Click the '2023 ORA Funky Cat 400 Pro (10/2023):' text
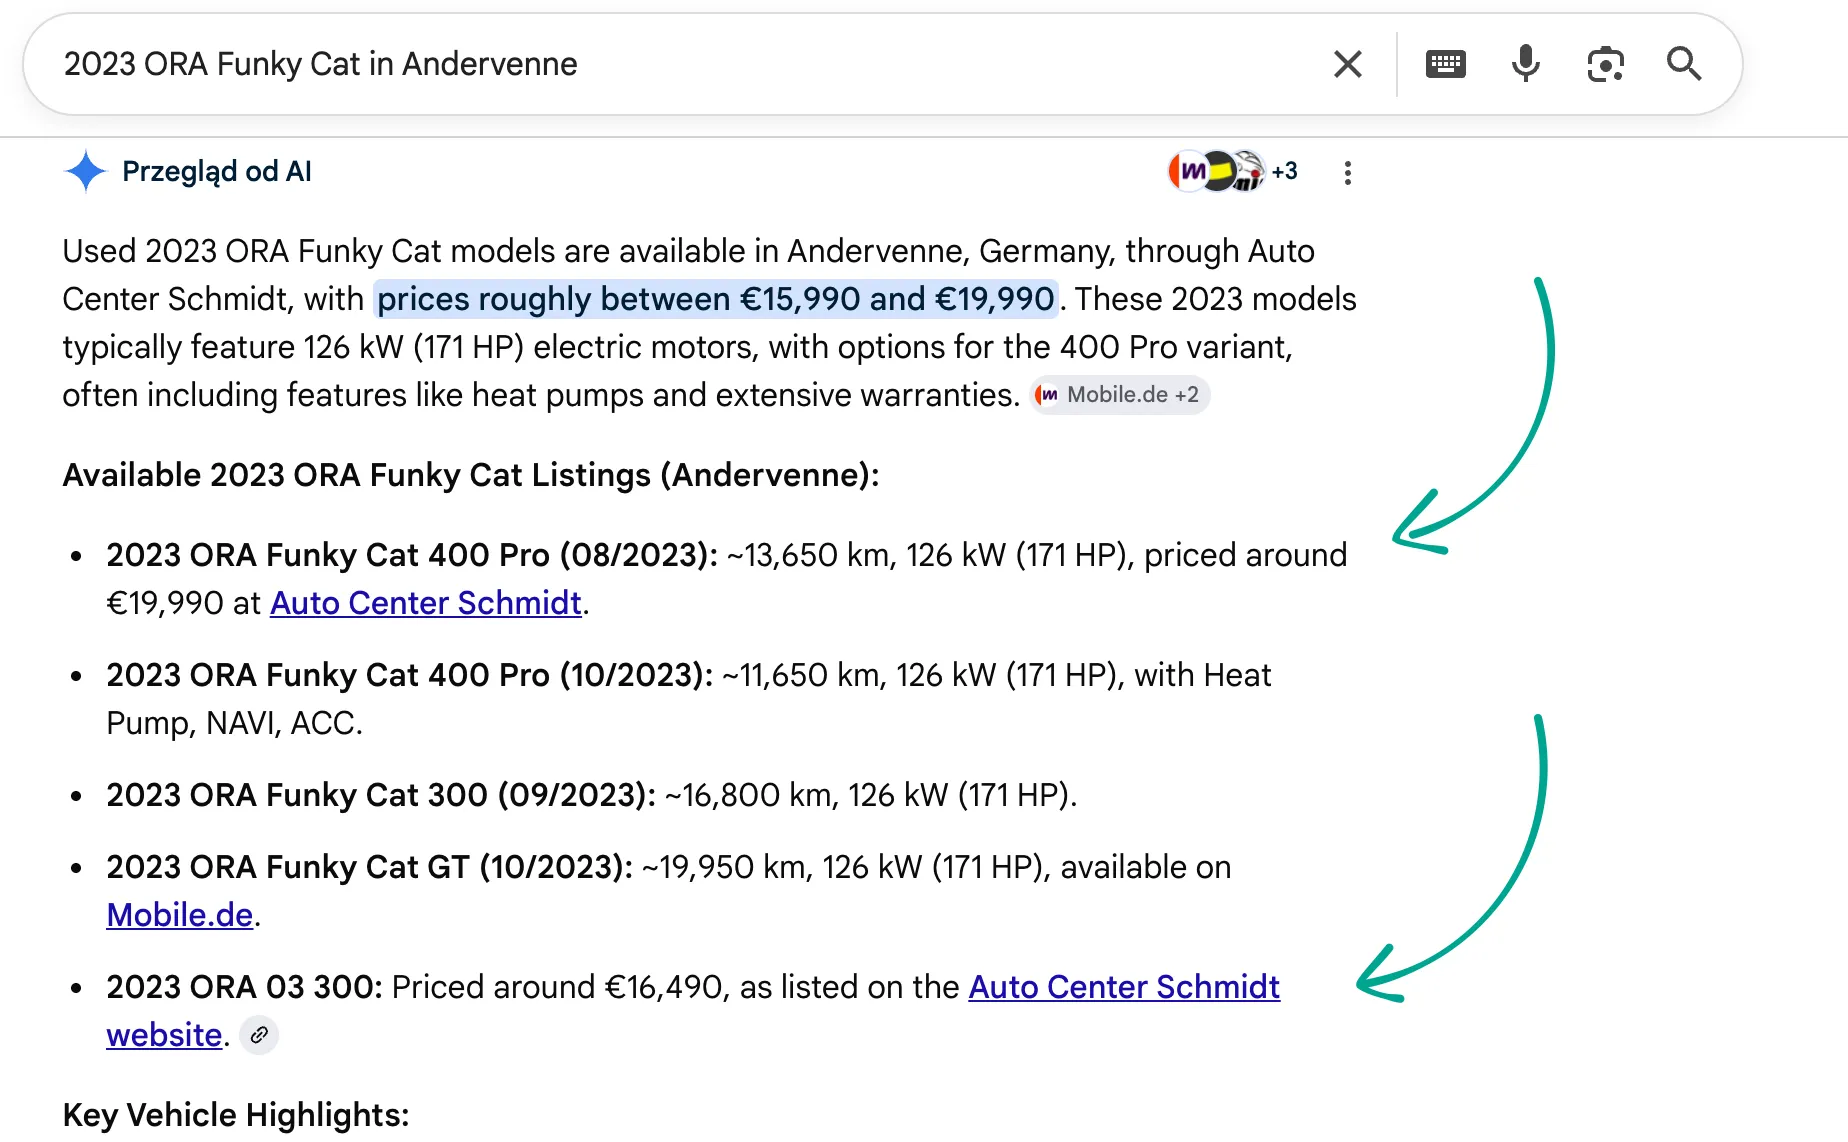The height and width of the screenshot is (1142, 1848). [x=410, y=675]
